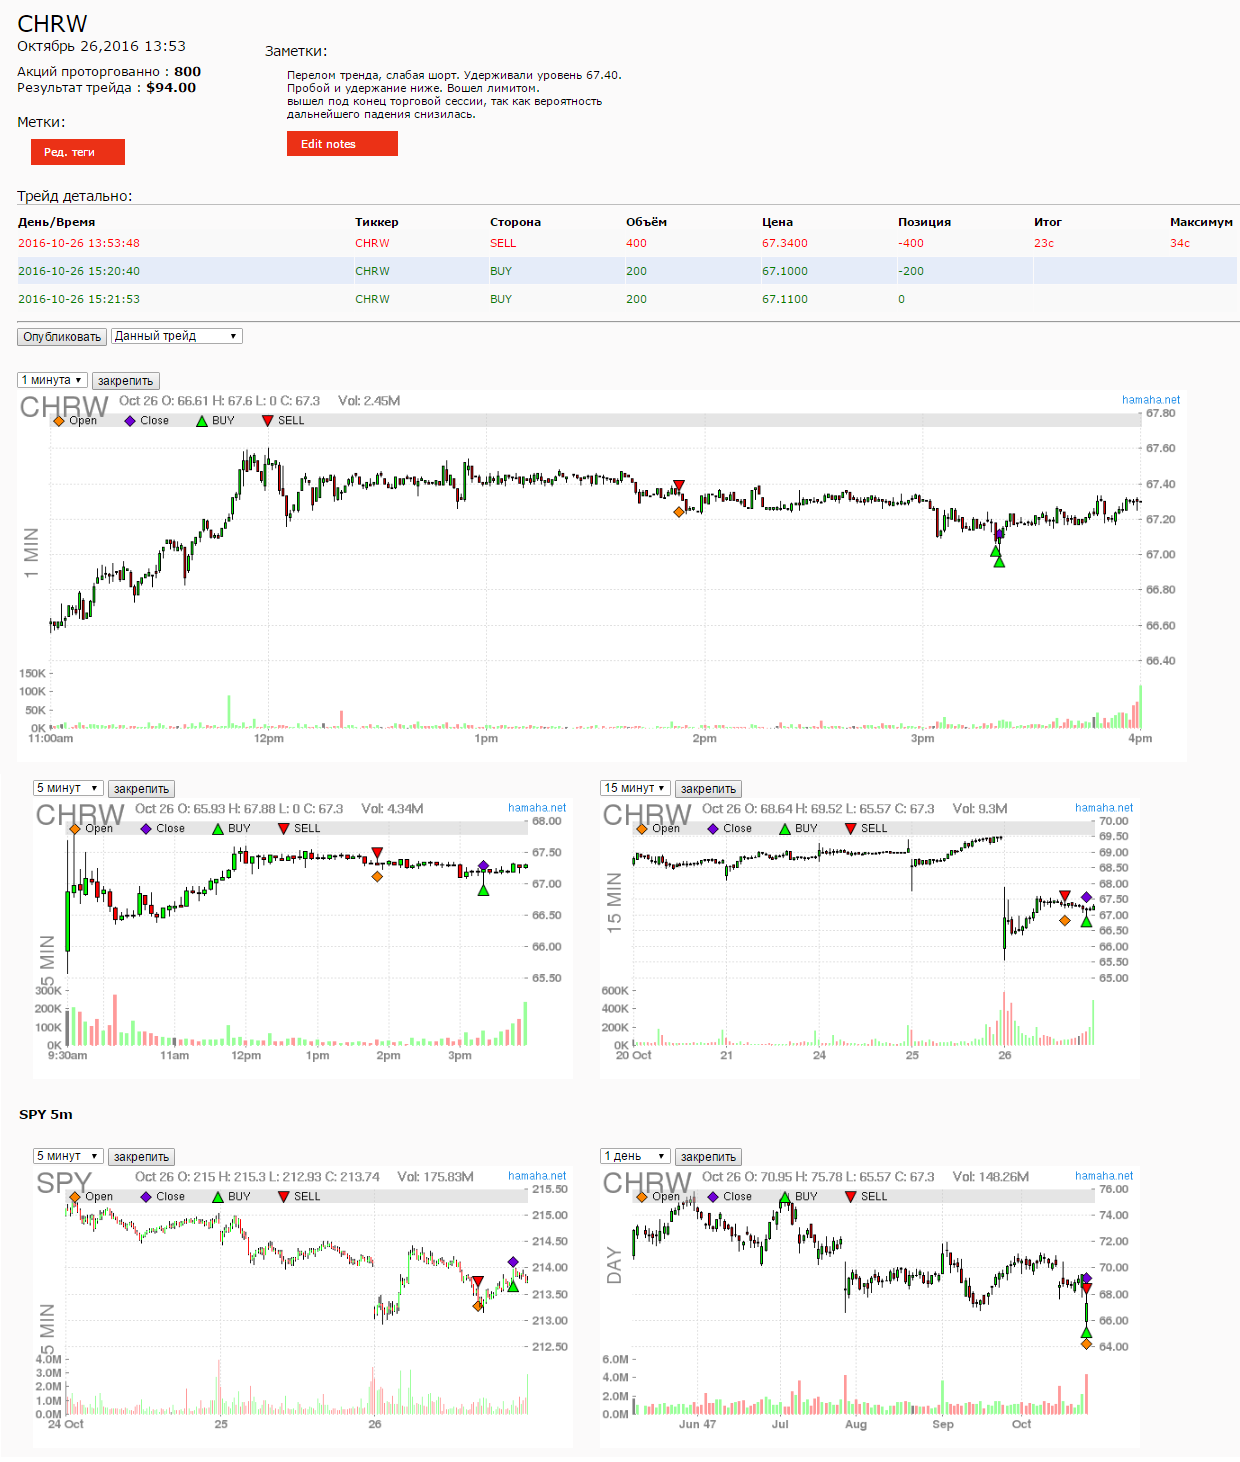
Task: Click the "67.1000" buy price cell
Action: 785,271
